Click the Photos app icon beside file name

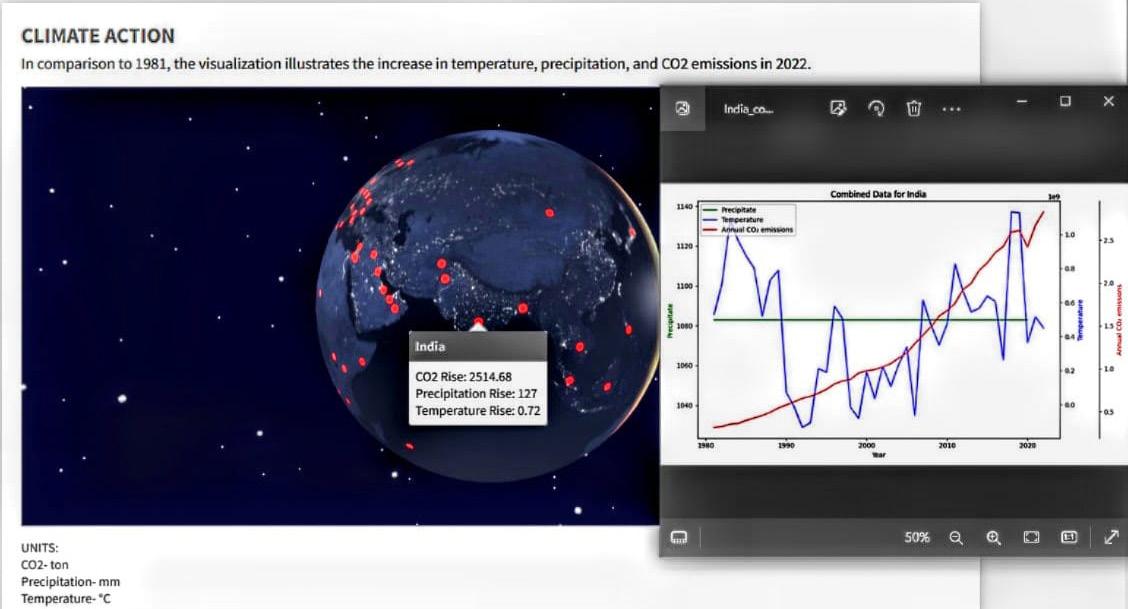click(x=682, y=109)
